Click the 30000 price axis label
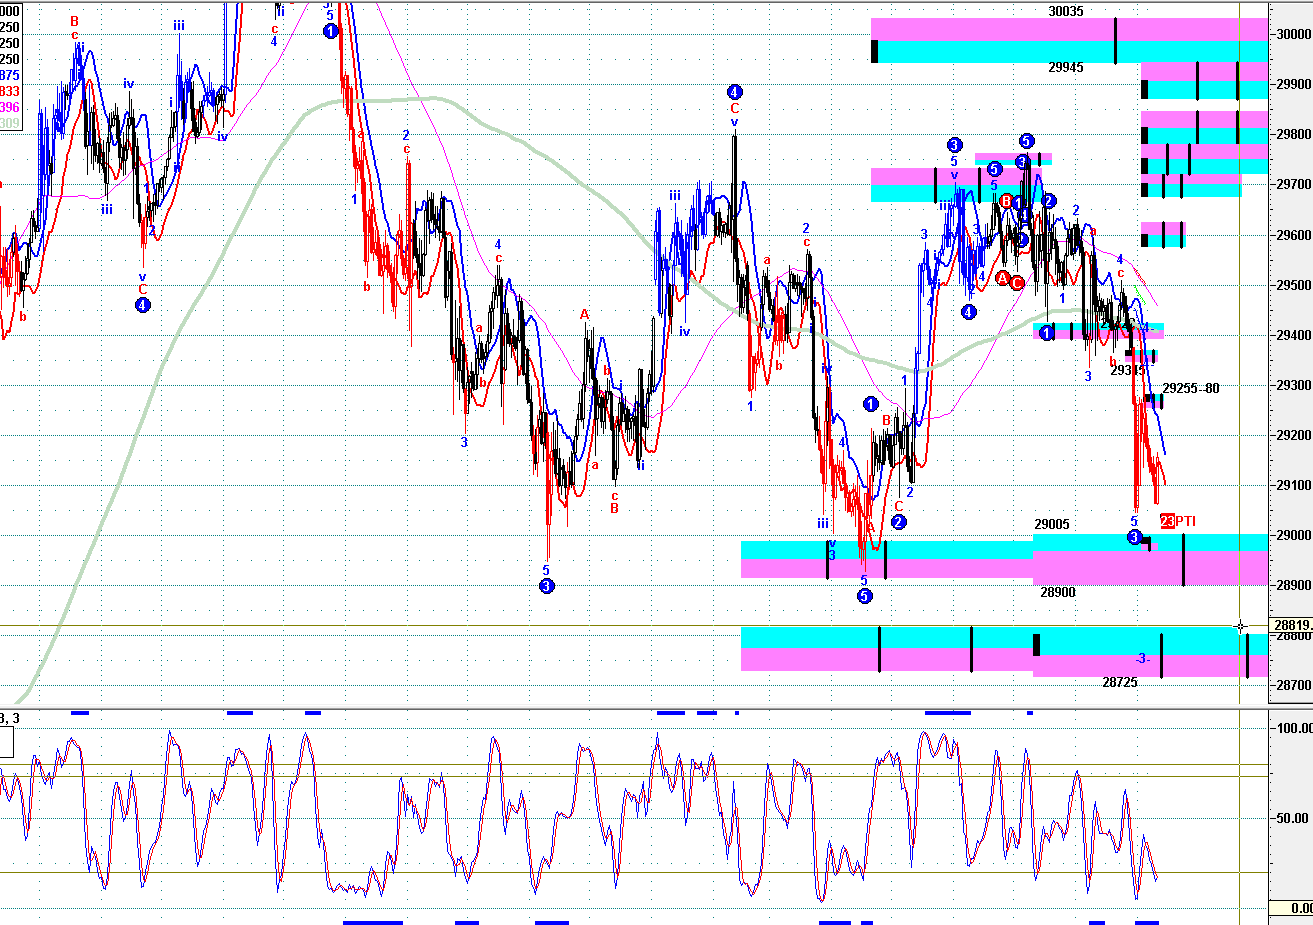This screenshot has width=1313, height=925. point(1293,34)
